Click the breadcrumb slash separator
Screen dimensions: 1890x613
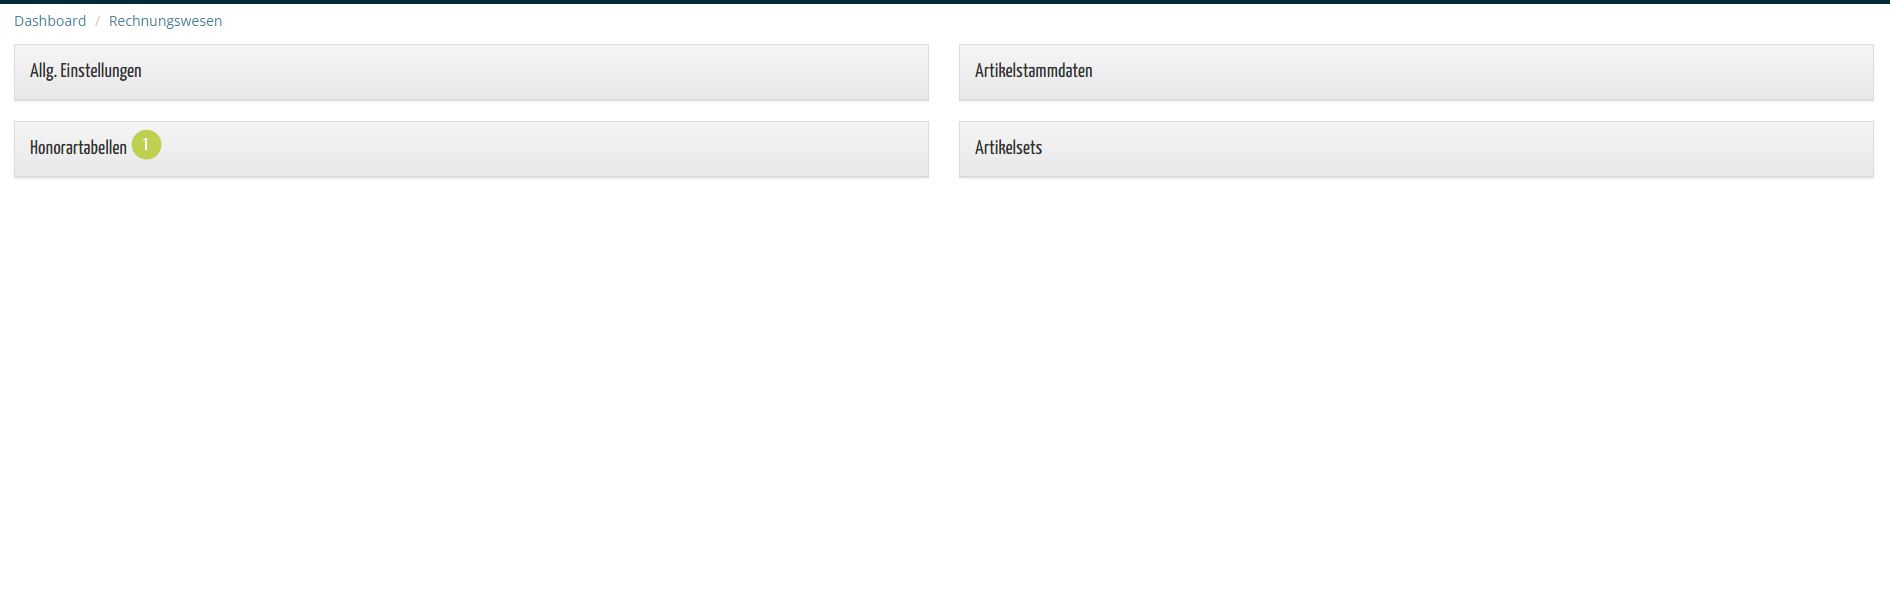coord(98,21)
